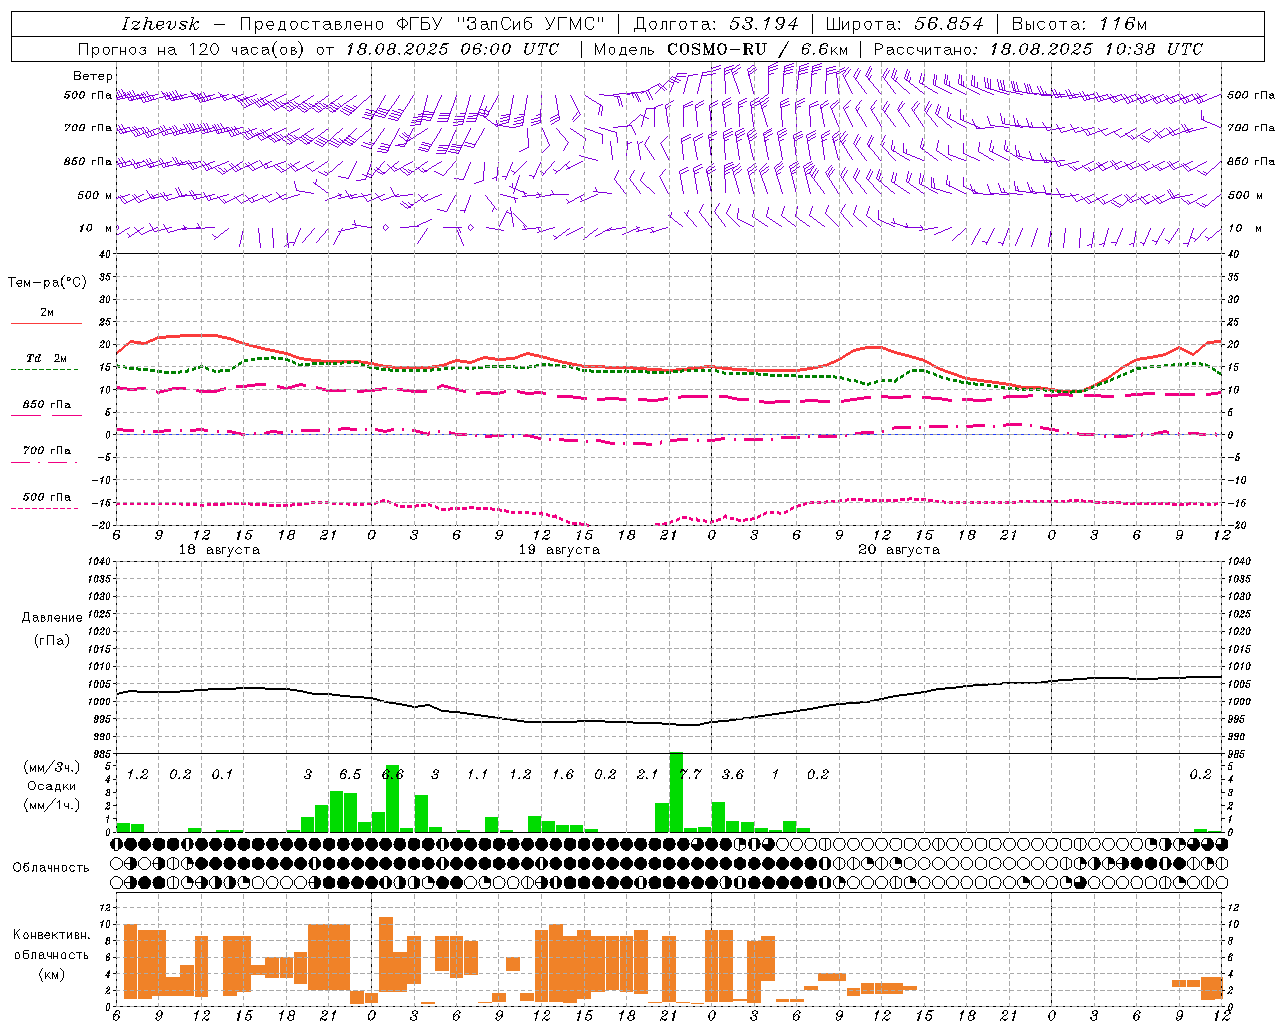Click the 18 августа date label
This screenshot has width=1280, height=1024.
(x=219, y=550)
